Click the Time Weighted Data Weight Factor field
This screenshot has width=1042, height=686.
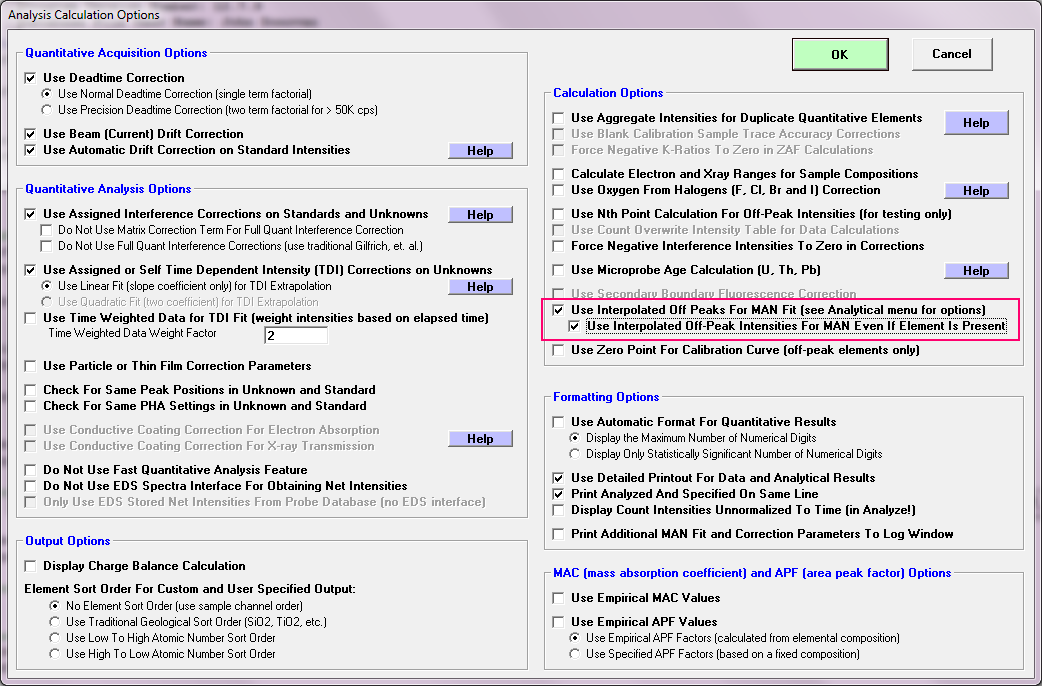click(295, 336)
